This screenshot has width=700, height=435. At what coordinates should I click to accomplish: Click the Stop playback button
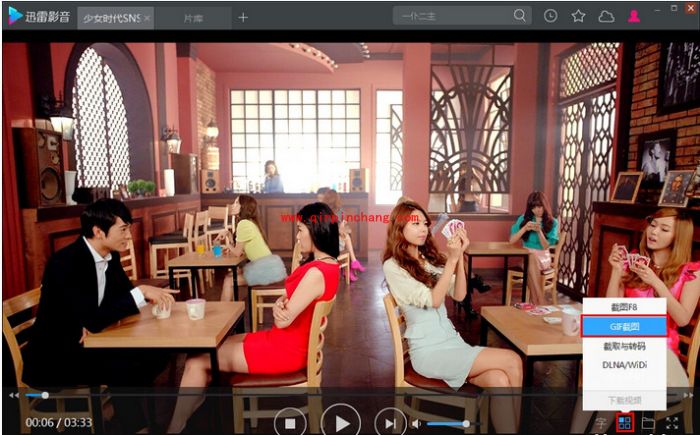(290, 423)
